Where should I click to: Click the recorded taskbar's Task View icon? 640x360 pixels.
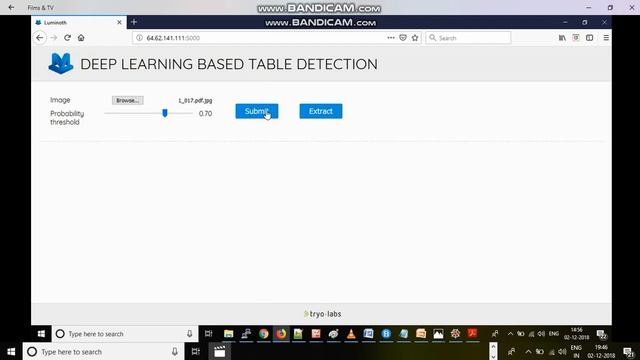point(209,334)
